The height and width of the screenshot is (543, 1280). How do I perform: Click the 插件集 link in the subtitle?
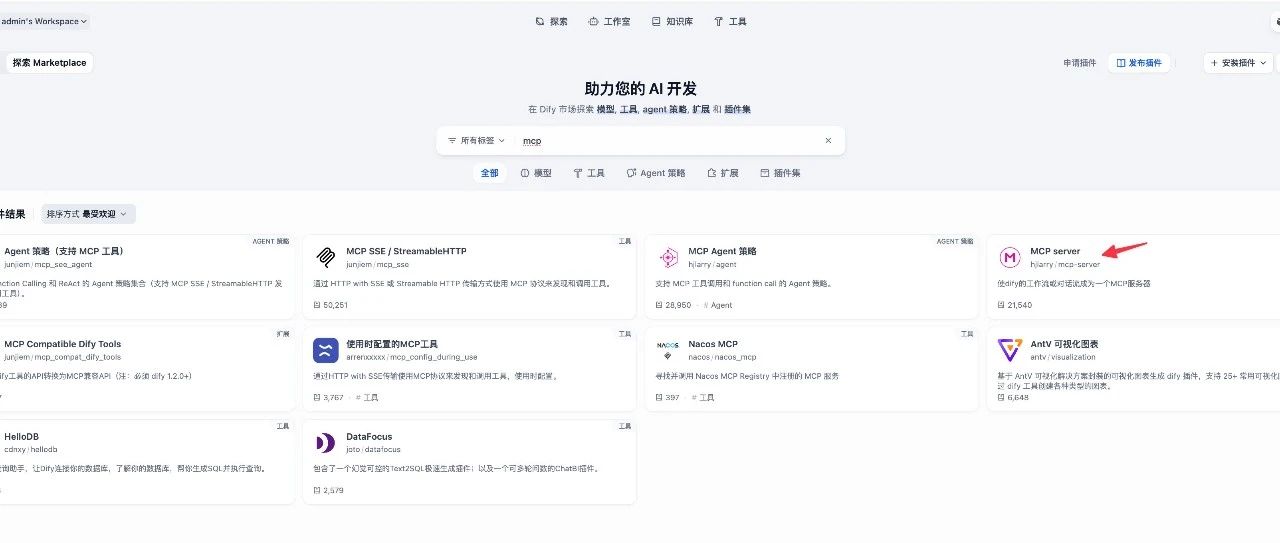click(738, 109)
